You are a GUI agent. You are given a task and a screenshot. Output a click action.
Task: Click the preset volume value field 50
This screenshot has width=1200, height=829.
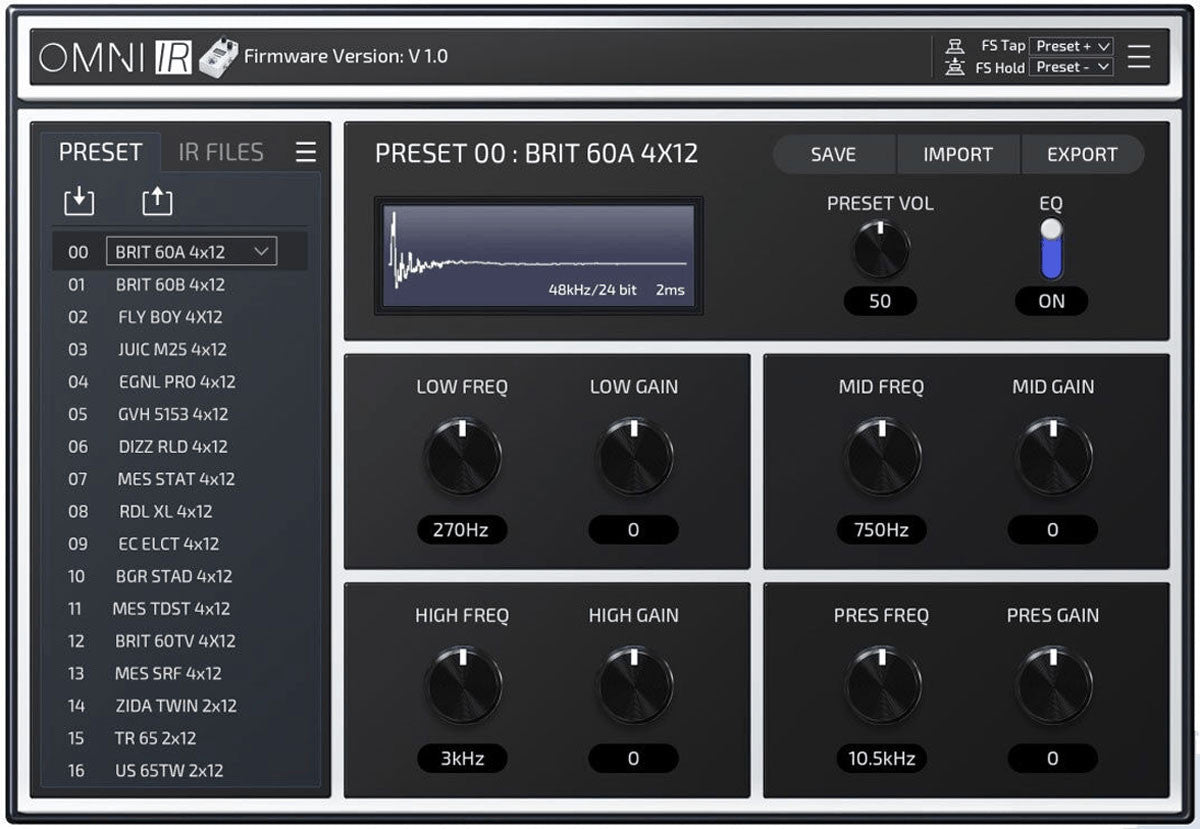880,301
